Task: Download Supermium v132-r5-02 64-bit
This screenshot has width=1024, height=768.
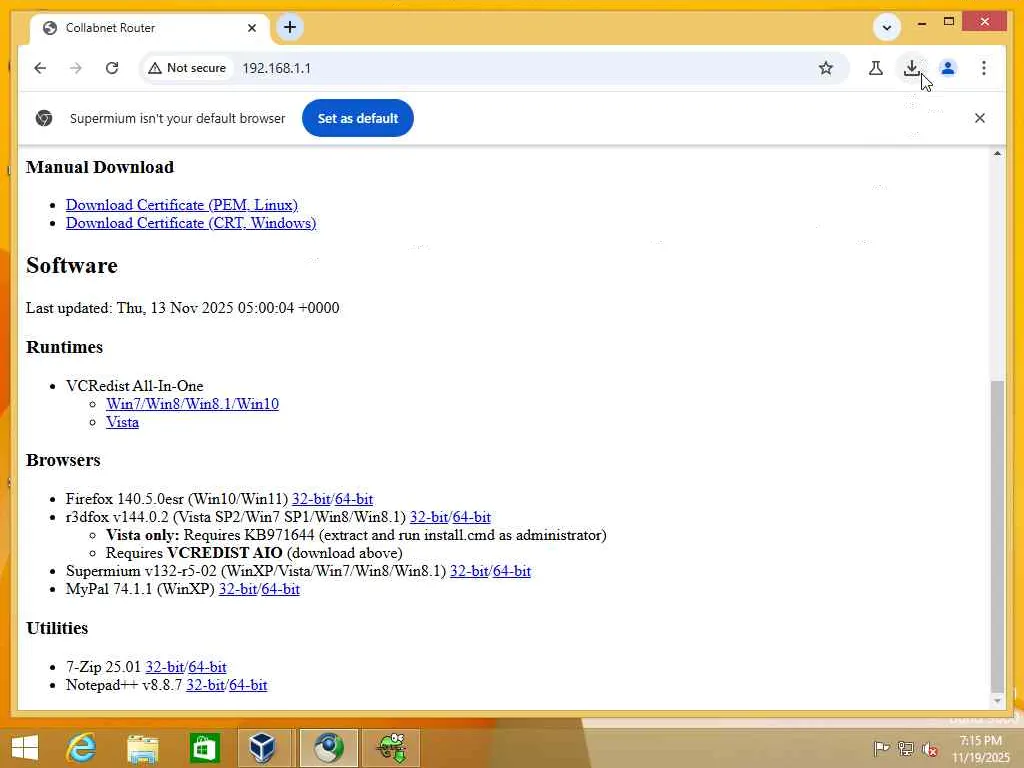Action: [x=511, y=571]
